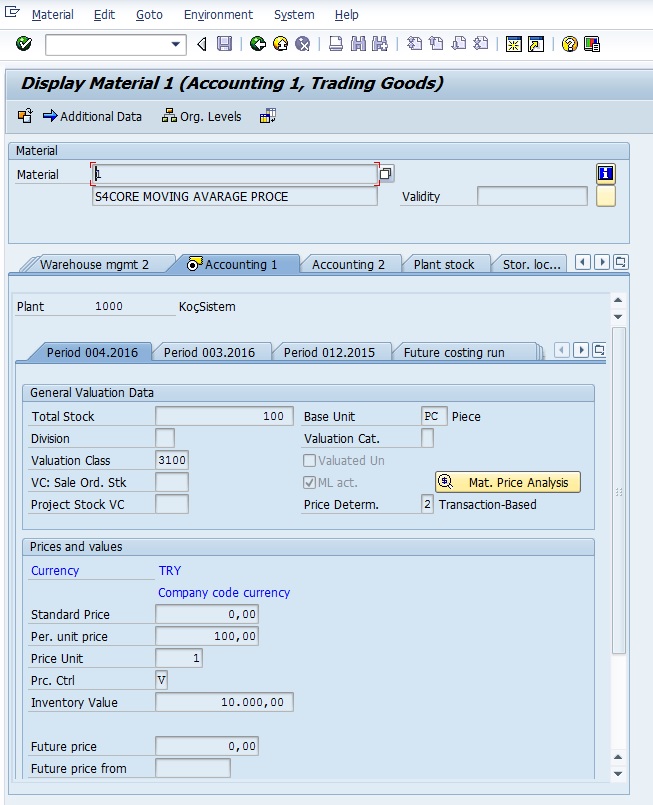Image resolution: width=653 pixels, height=805 pixels.
Task: Open the command field dropdown arrow
Action: point(177,44)
